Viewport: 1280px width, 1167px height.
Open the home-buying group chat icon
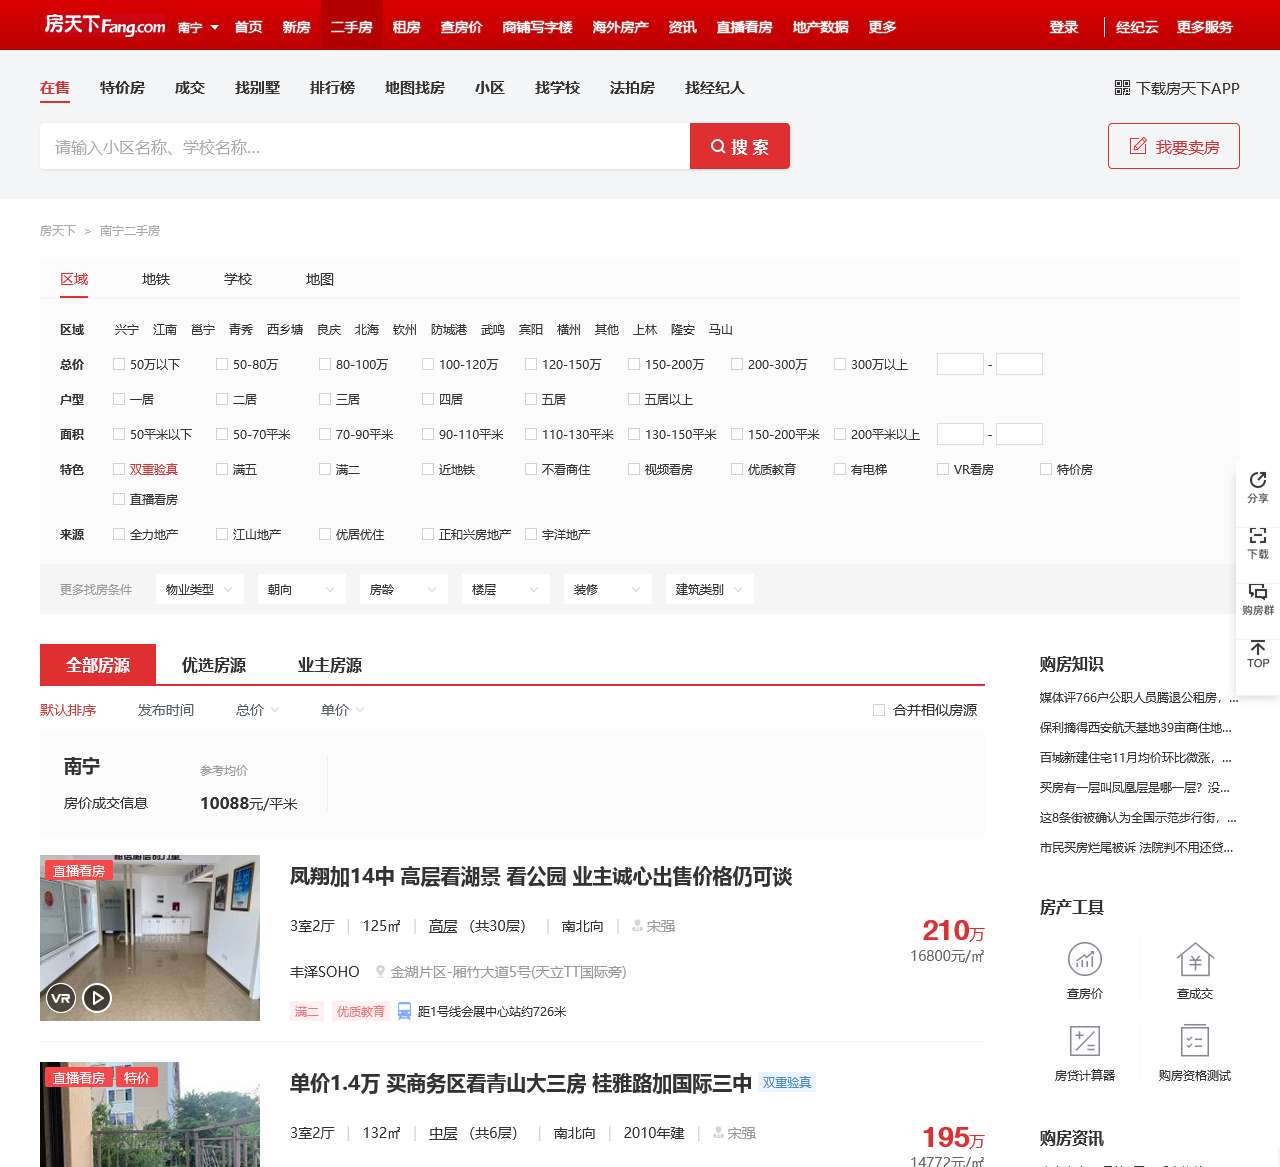(x=1257, y=593)
